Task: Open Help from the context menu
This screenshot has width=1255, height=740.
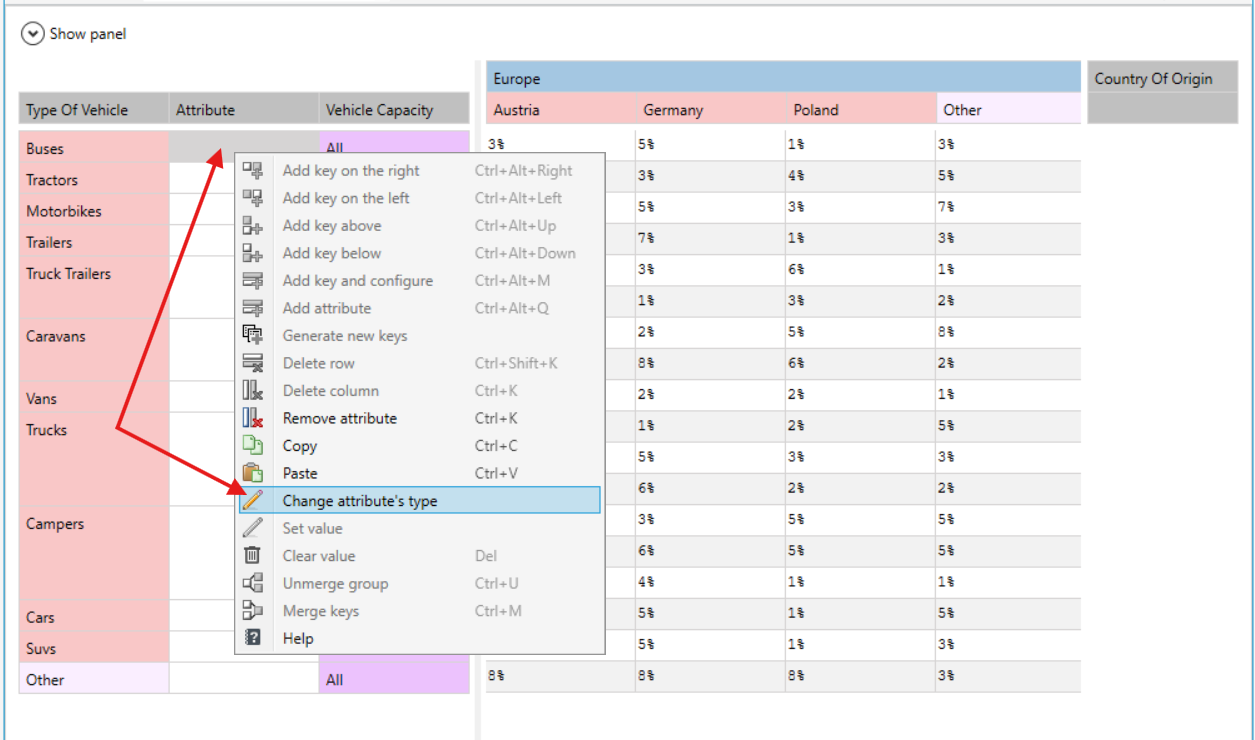Action: [420, 638]
